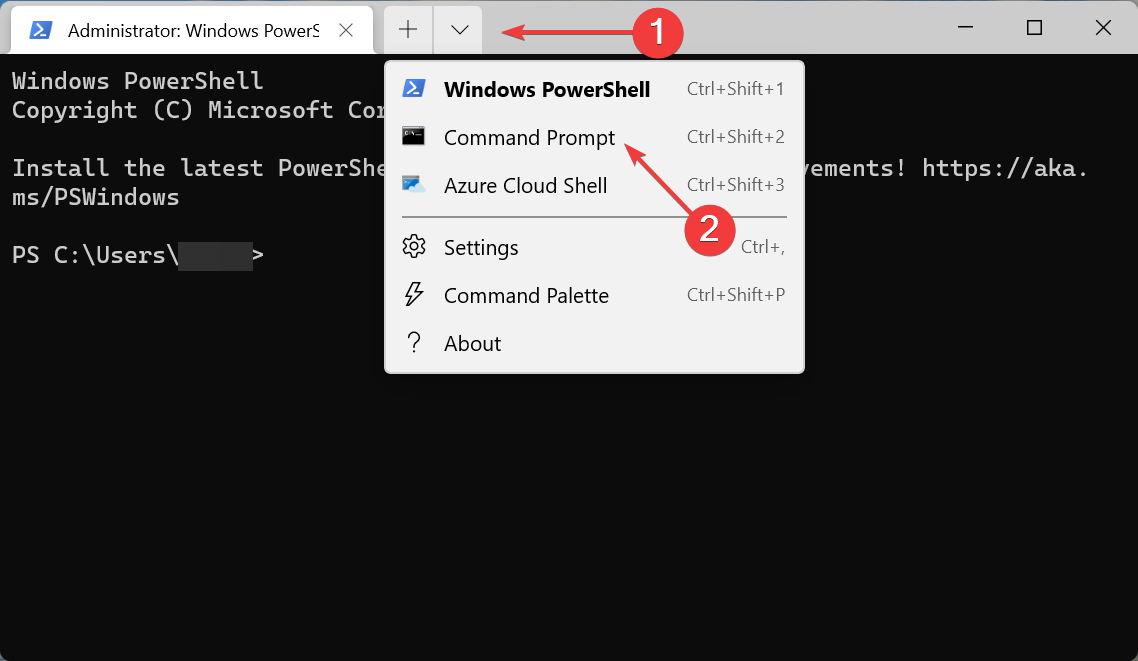Open a new Windows PowerShell tab from menu
Viewport: 1138px width, 661px height.
click(547, 89)
